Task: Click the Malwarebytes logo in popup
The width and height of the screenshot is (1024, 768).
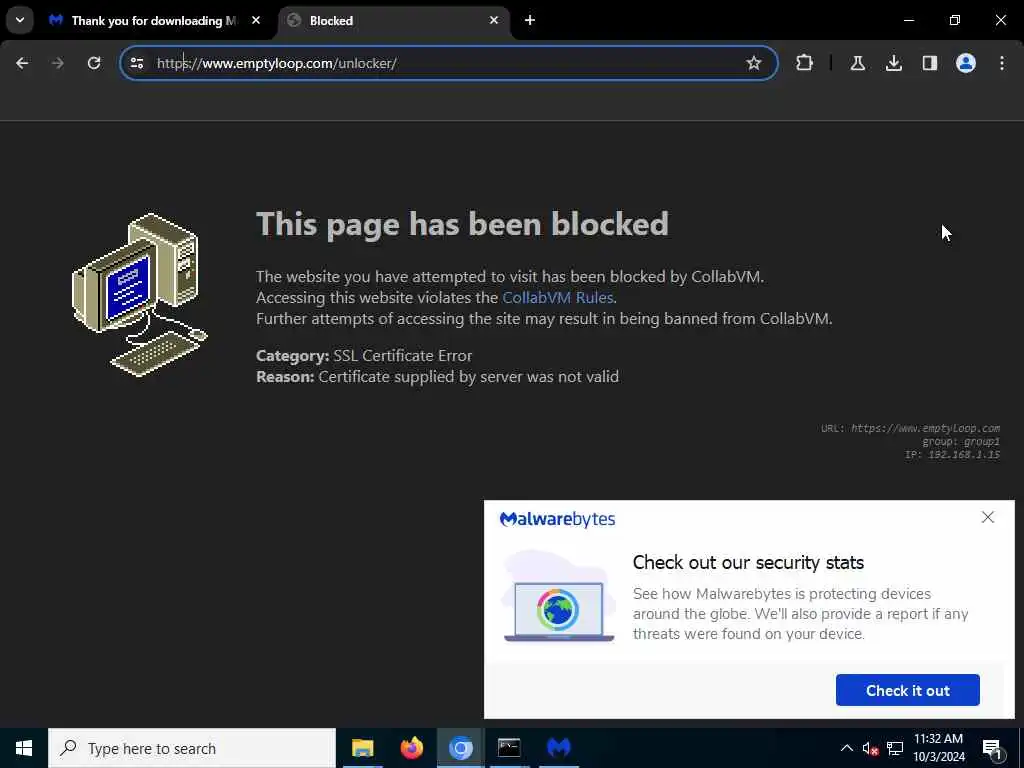Action: [557, 519]
